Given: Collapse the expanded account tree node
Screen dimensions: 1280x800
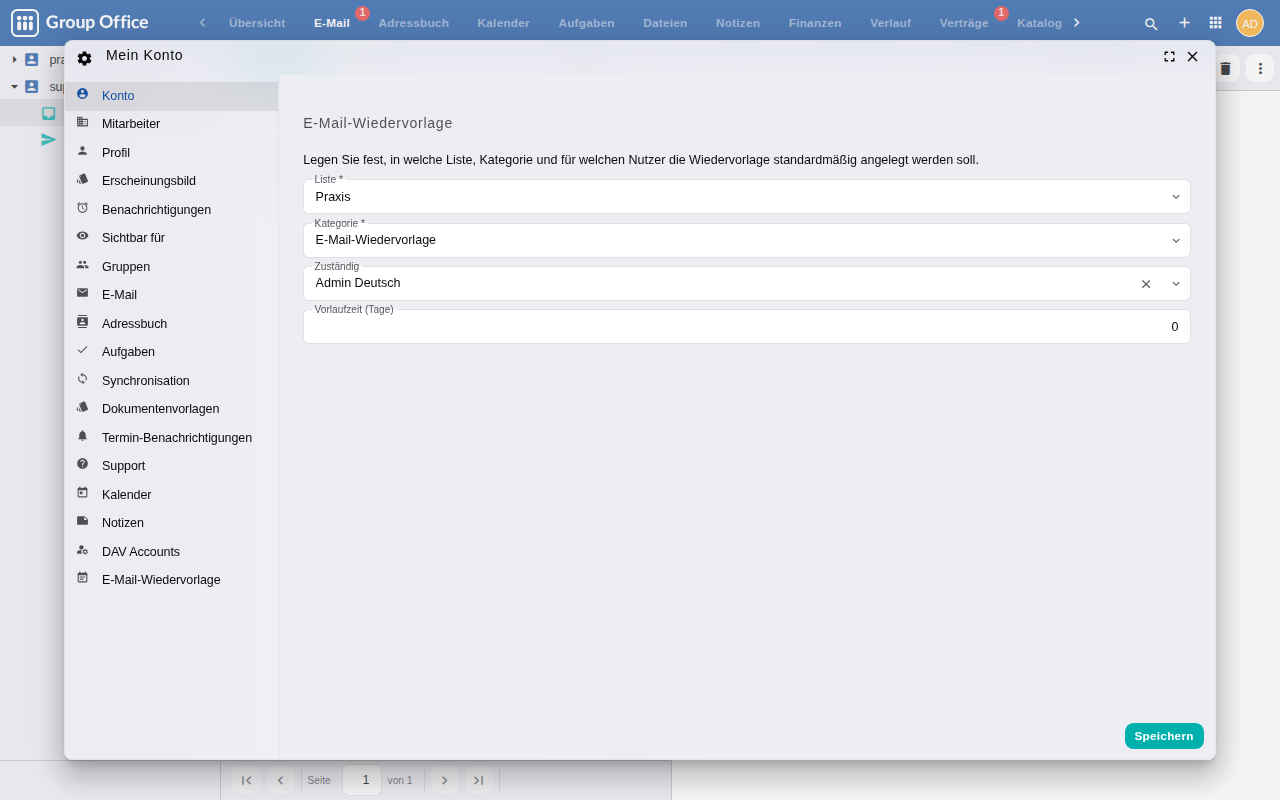Looking at the screenshot, I should (14, 87).
